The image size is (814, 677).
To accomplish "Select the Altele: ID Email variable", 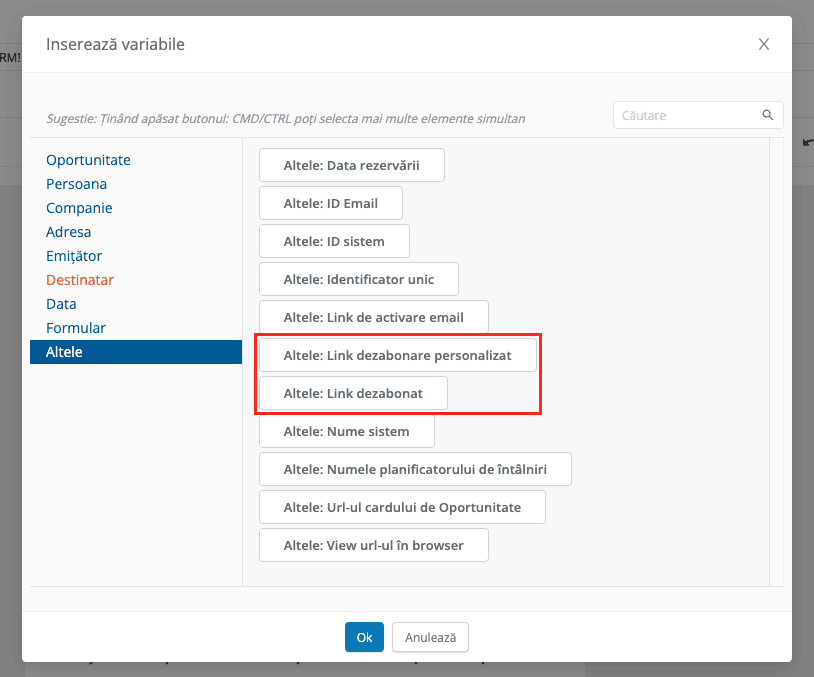I will pos(331,203).
